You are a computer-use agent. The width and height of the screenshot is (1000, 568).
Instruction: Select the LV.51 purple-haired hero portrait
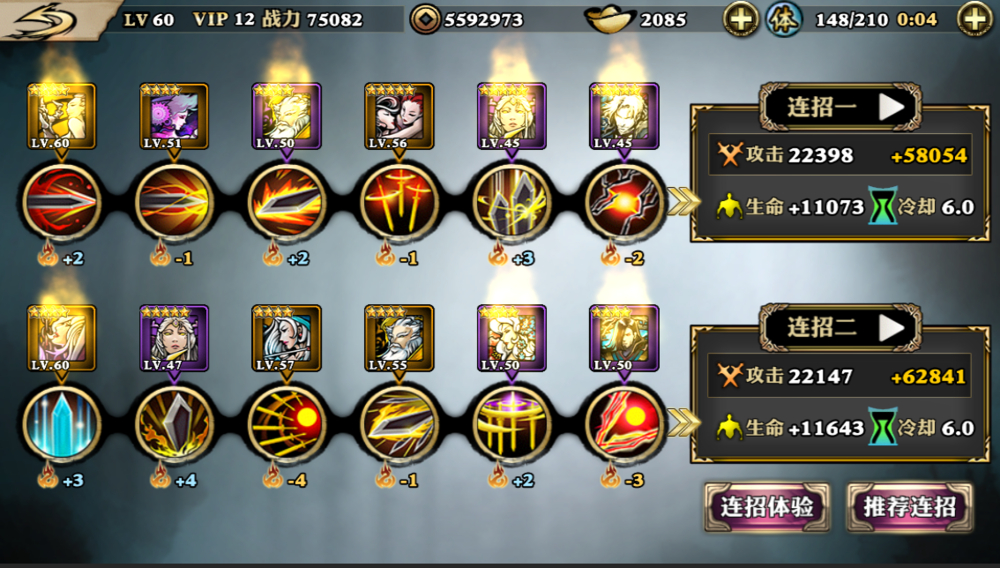click(x=174, y=116)
